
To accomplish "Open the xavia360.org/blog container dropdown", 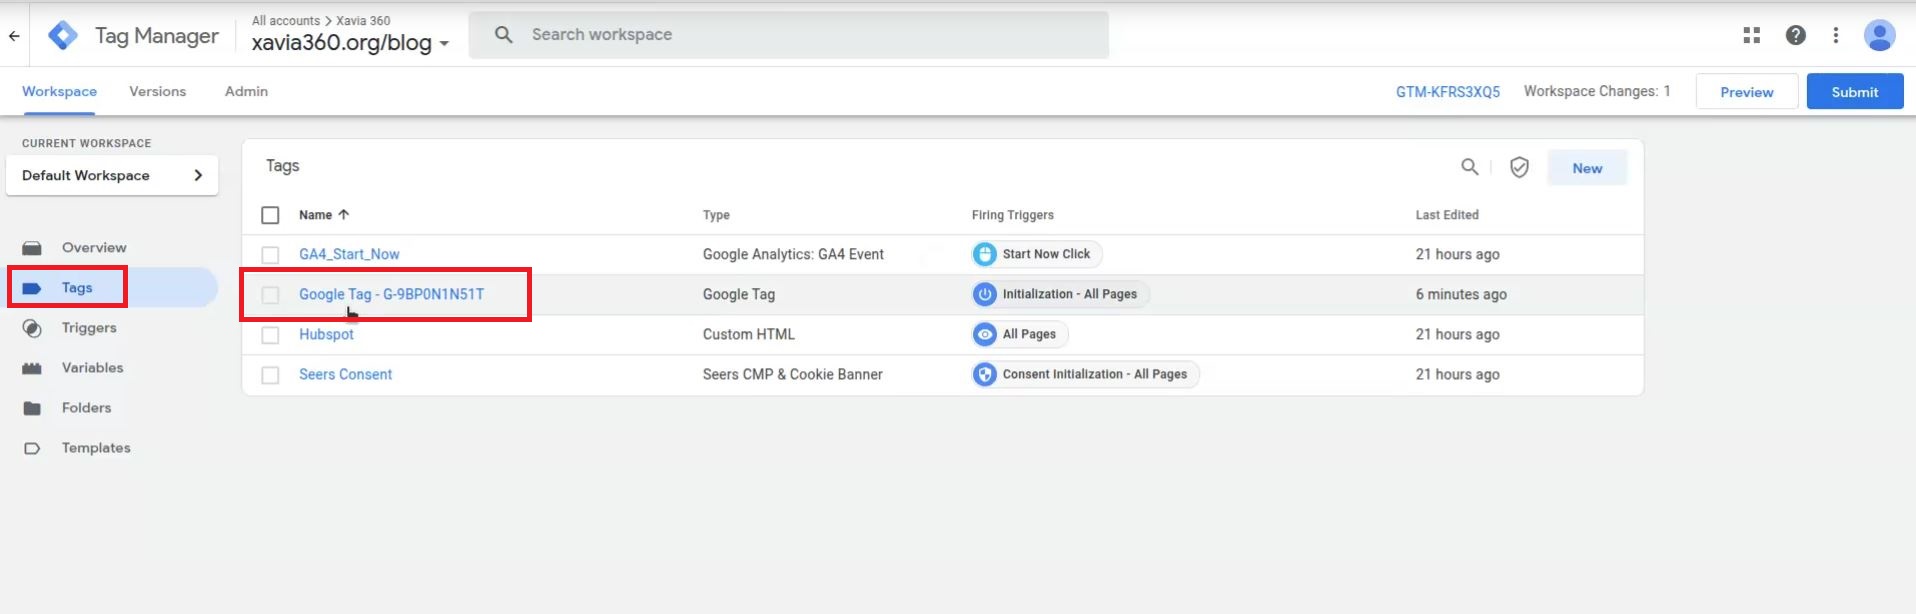I will [350, 43].
